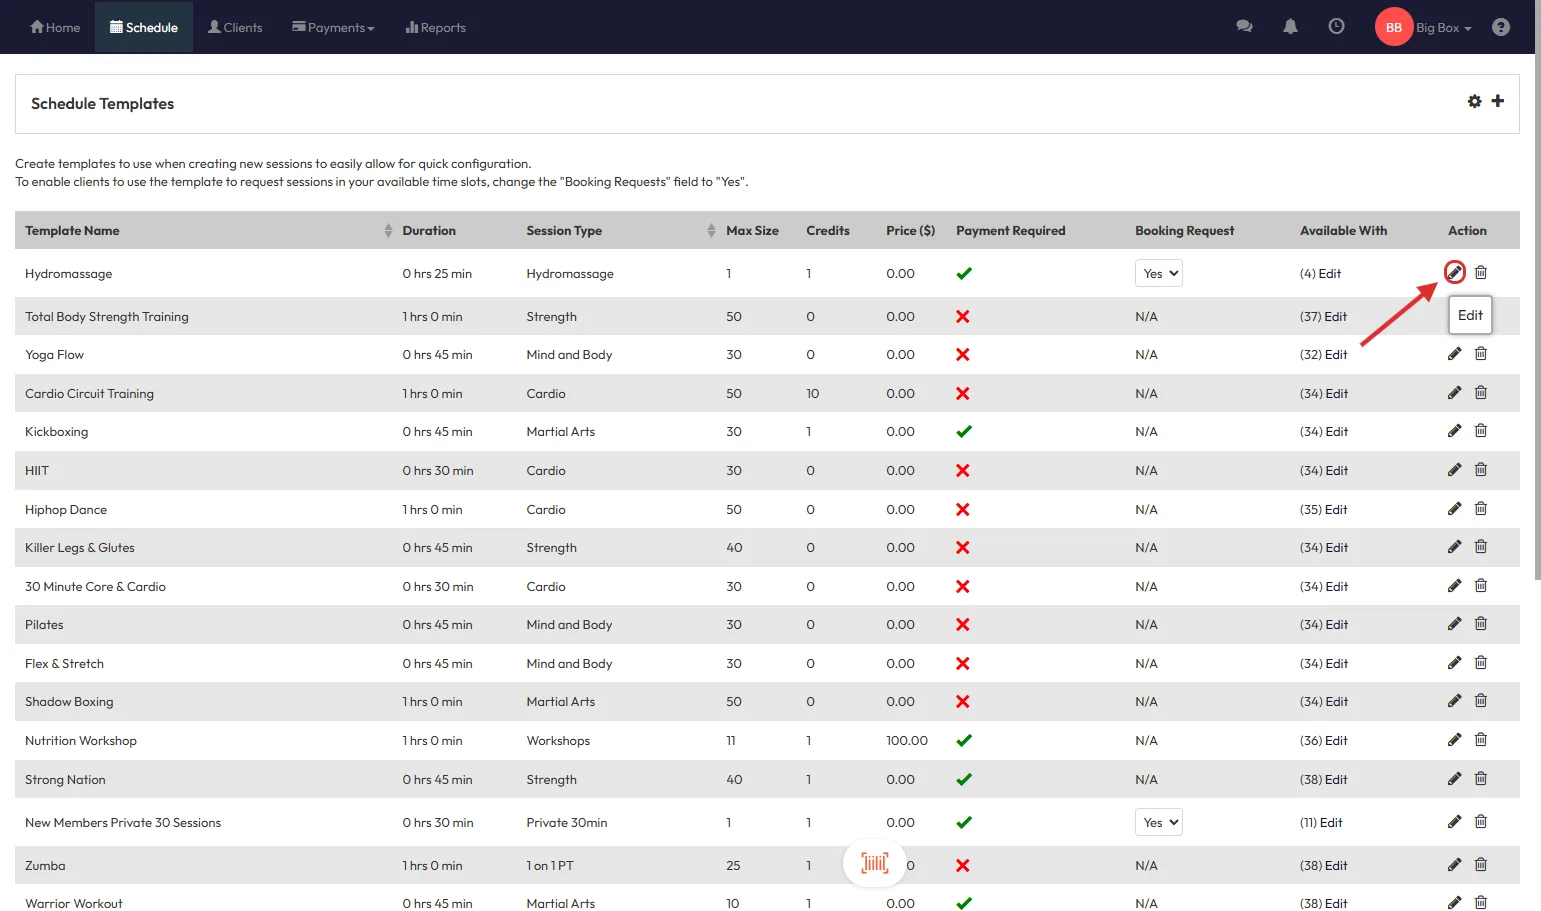
Task: Expand the Payments menu
Action: [333, 28]
